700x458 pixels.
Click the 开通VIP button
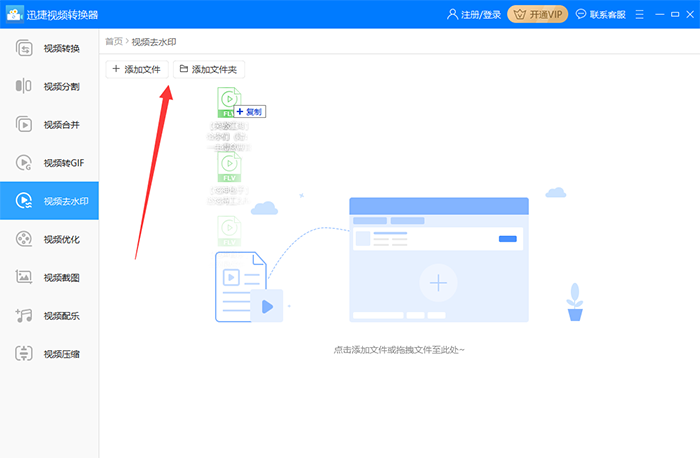[538, 14]
